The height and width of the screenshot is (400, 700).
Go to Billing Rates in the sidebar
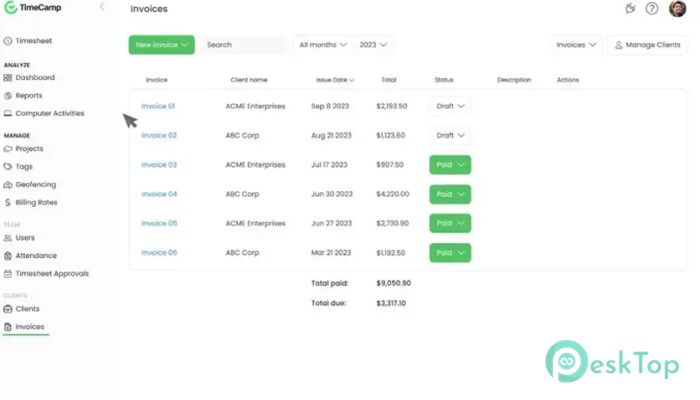[x=37, y=203]
